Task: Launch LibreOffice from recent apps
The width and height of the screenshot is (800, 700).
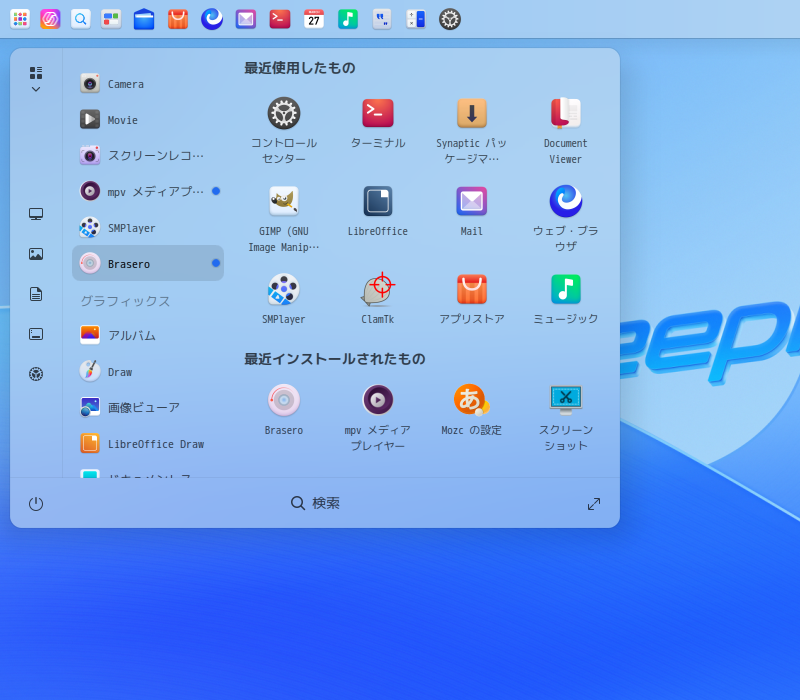Action: click(378, 201)
